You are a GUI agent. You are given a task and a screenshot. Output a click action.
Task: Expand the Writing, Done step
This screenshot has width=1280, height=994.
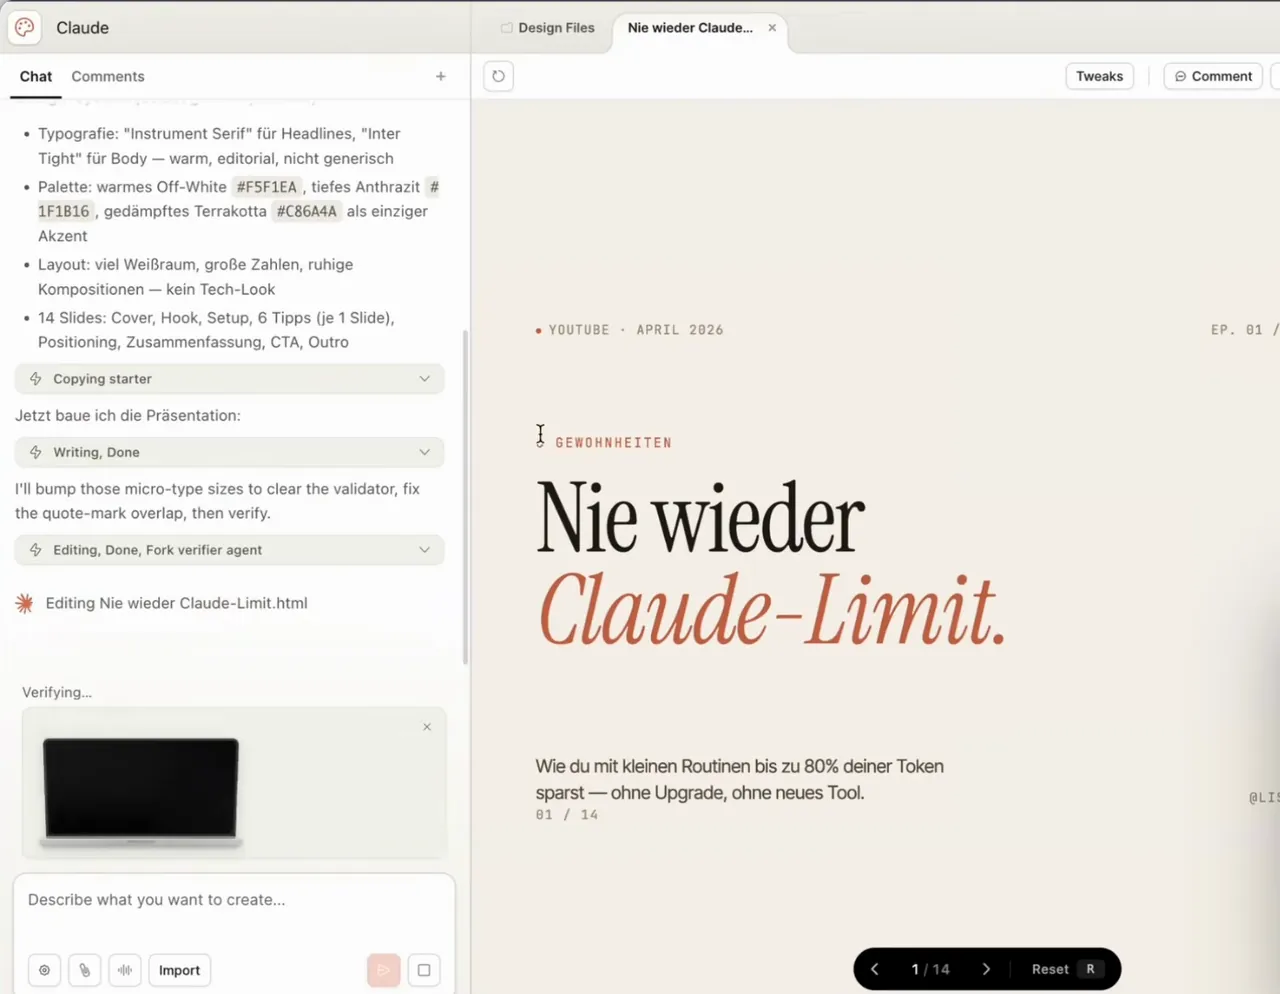230,452
